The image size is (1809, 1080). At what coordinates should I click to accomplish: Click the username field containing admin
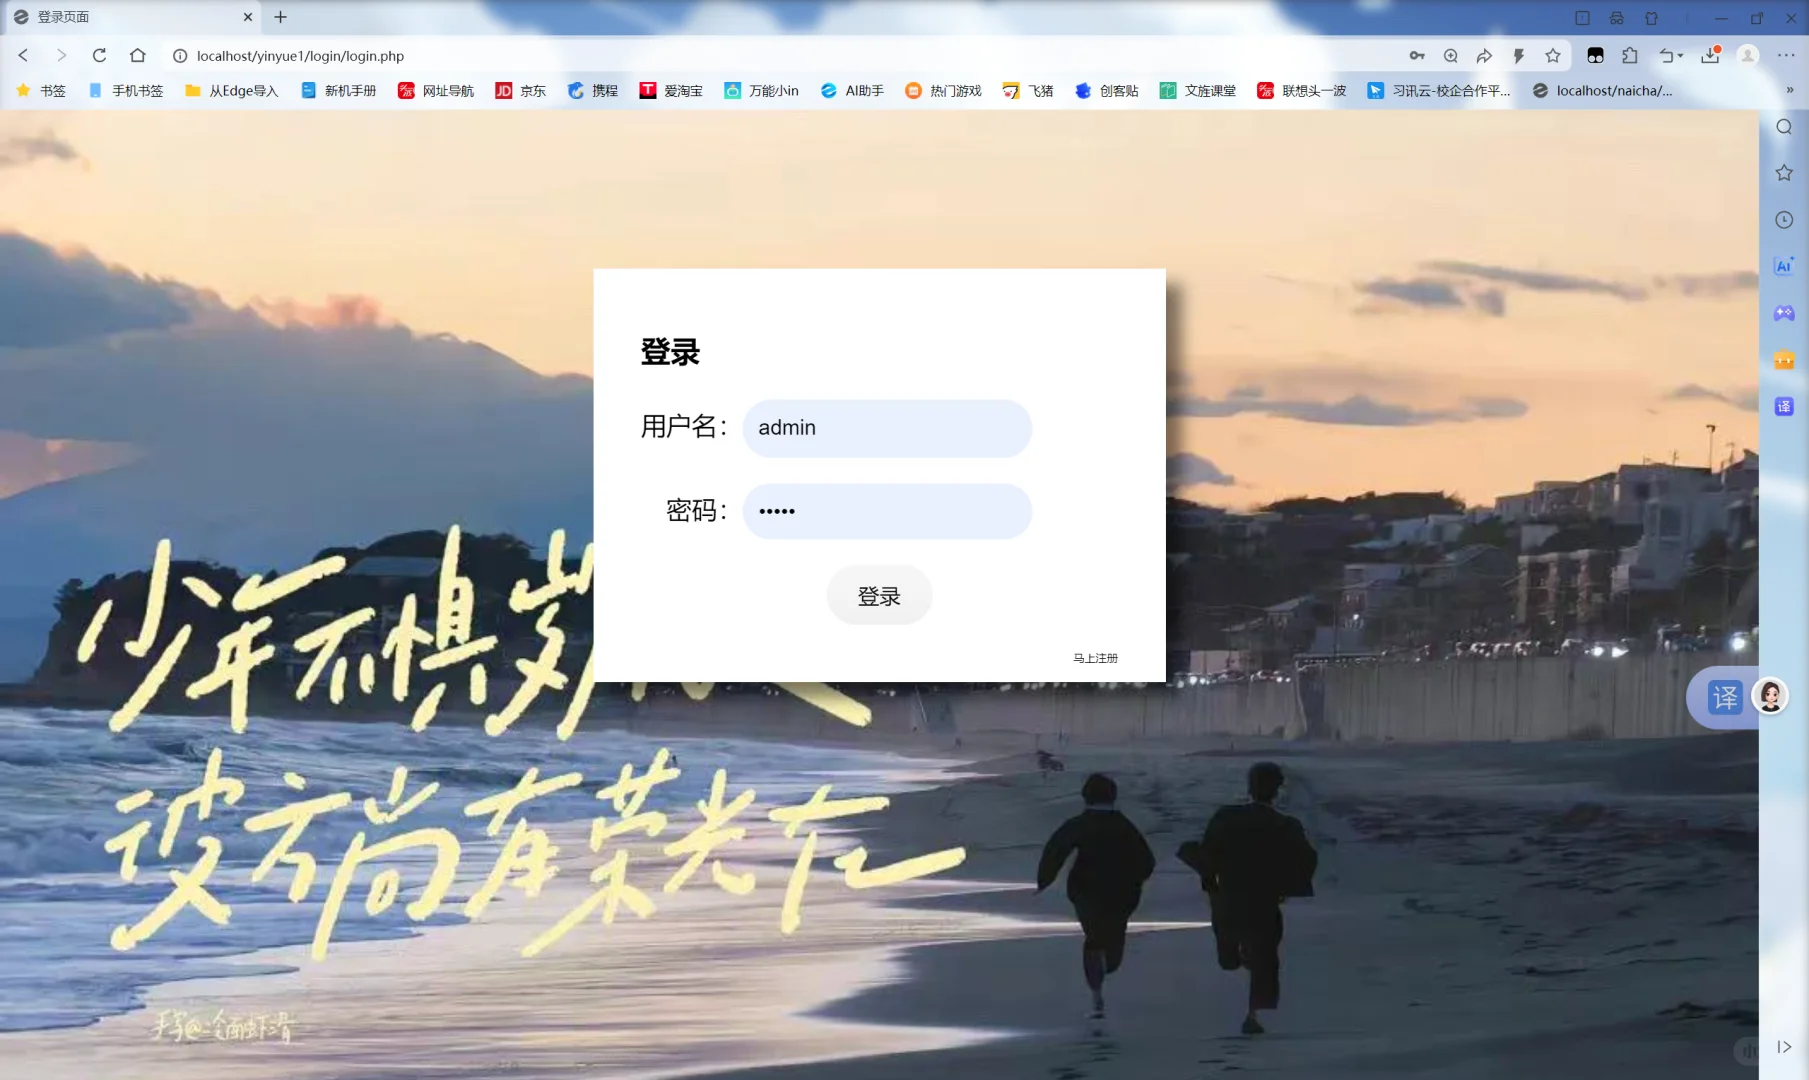pos(886,428)
